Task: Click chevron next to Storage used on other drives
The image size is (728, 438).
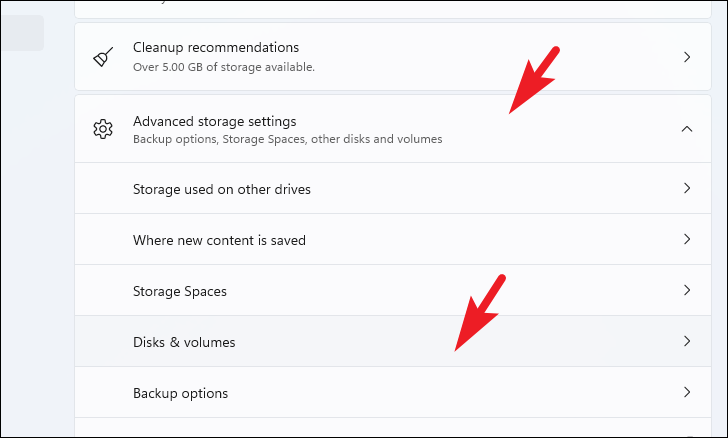Action: point(687,188)
